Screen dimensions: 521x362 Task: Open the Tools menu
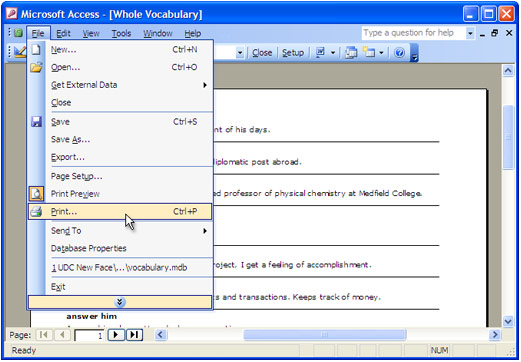tap(121, 33)
